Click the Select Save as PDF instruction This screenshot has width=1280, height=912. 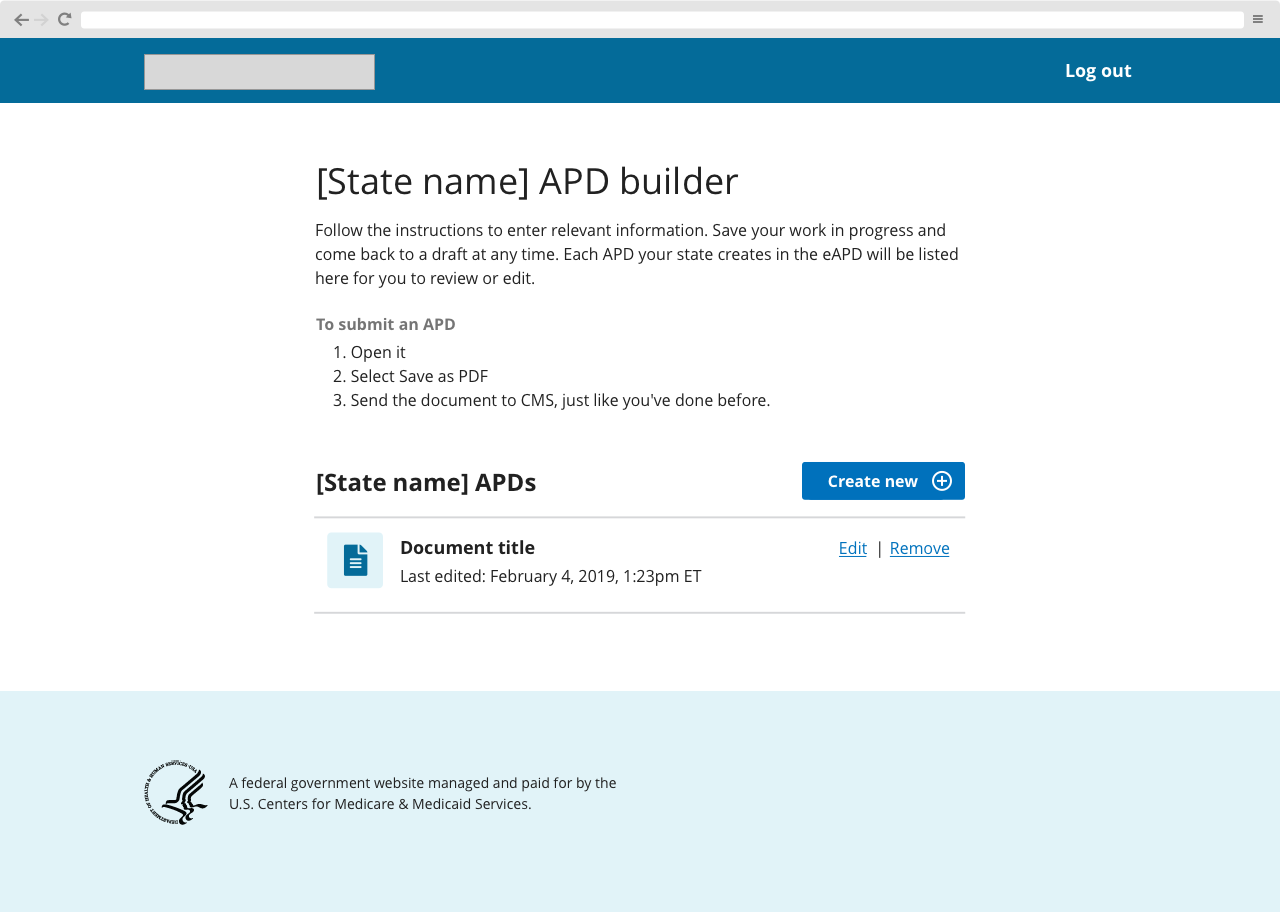pos(419,376)
